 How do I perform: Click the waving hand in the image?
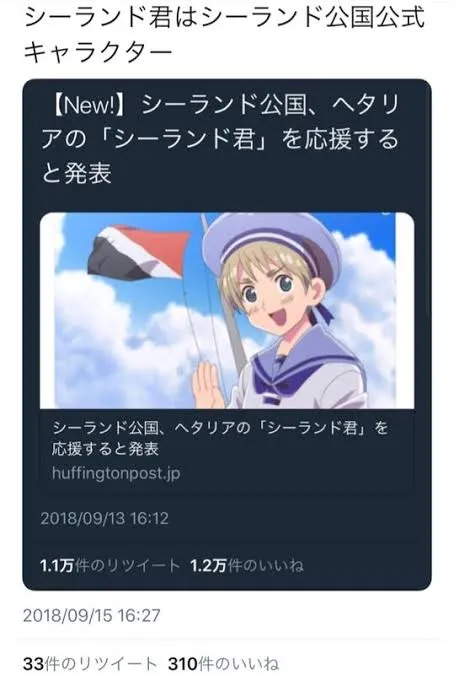(x=209, y=386)
